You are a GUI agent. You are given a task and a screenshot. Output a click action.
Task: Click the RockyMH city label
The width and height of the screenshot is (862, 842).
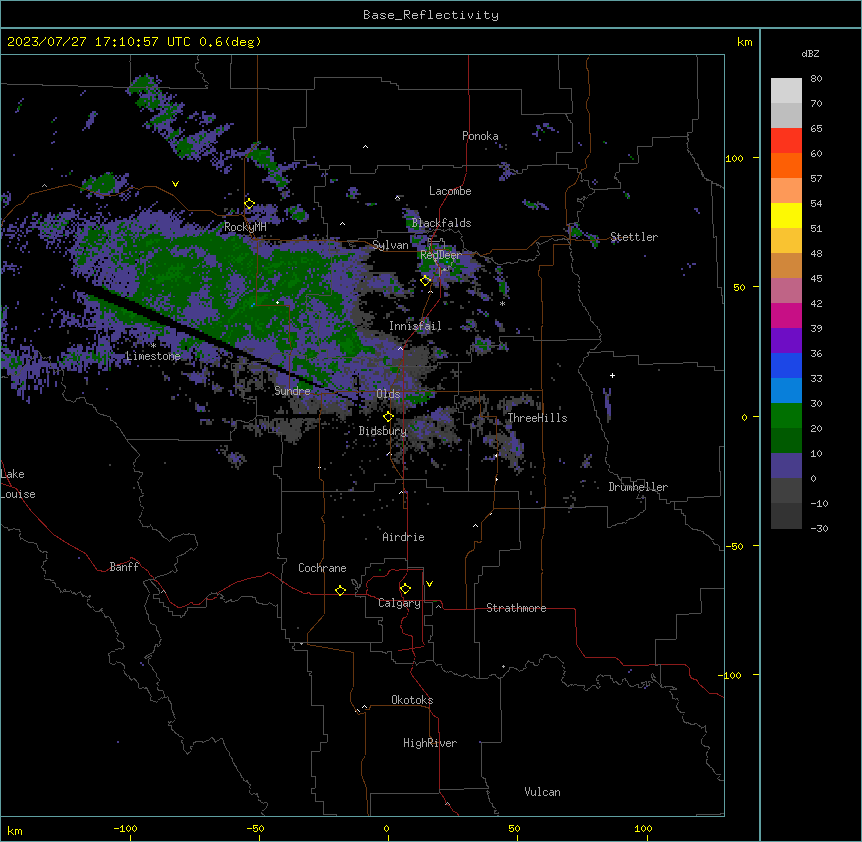pos(245,227)
